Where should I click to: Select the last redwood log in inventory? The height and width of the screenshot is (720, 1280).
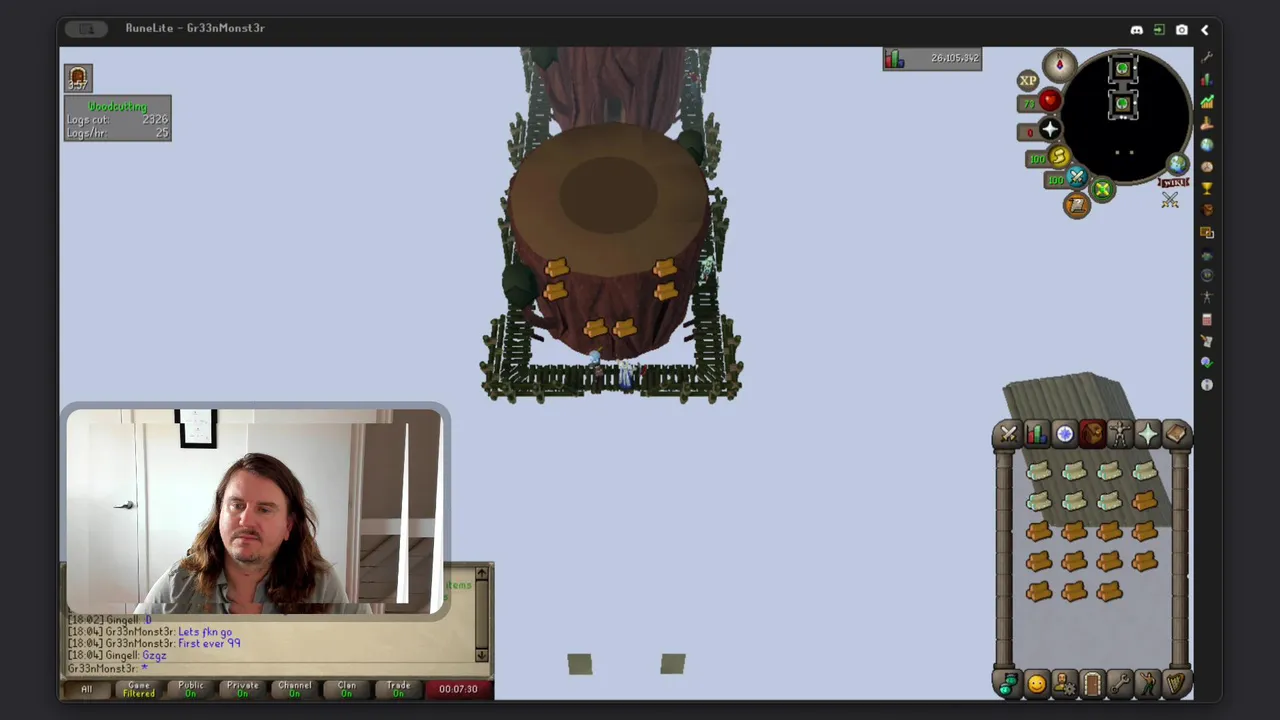[1109, 592]
